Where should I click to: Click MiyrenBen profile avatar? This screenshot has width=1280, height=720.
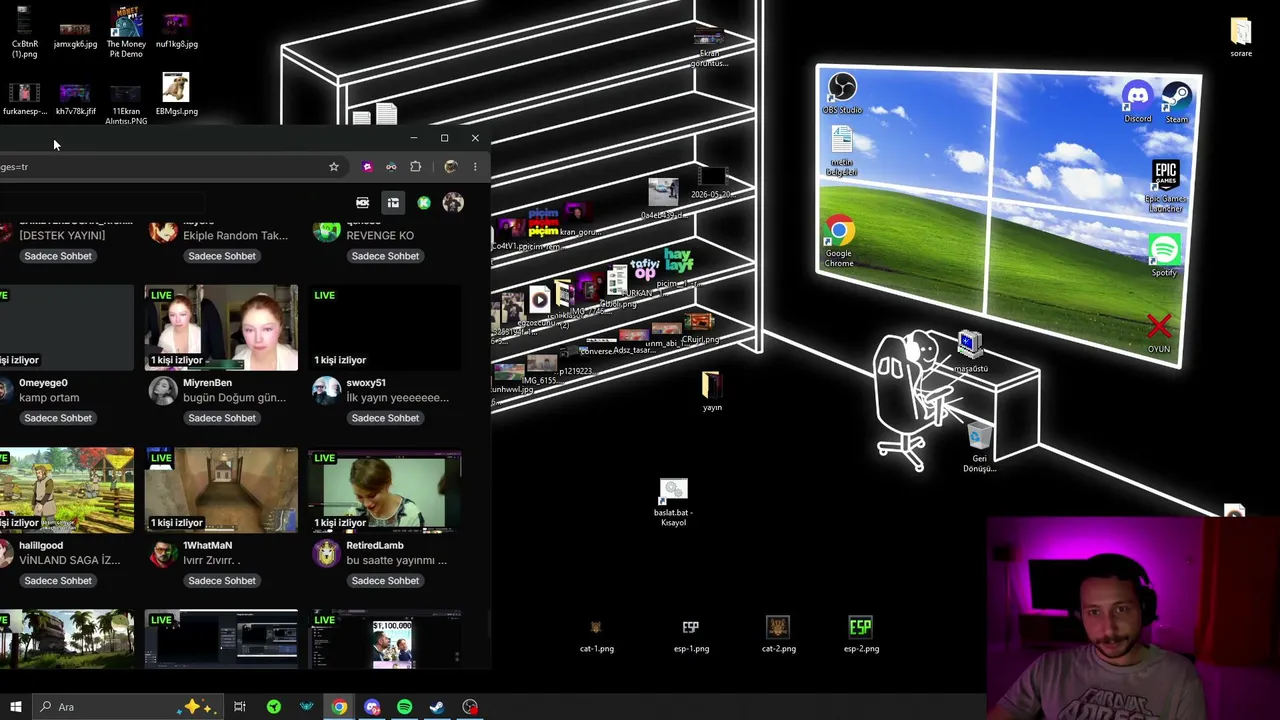tap(163, 390)
